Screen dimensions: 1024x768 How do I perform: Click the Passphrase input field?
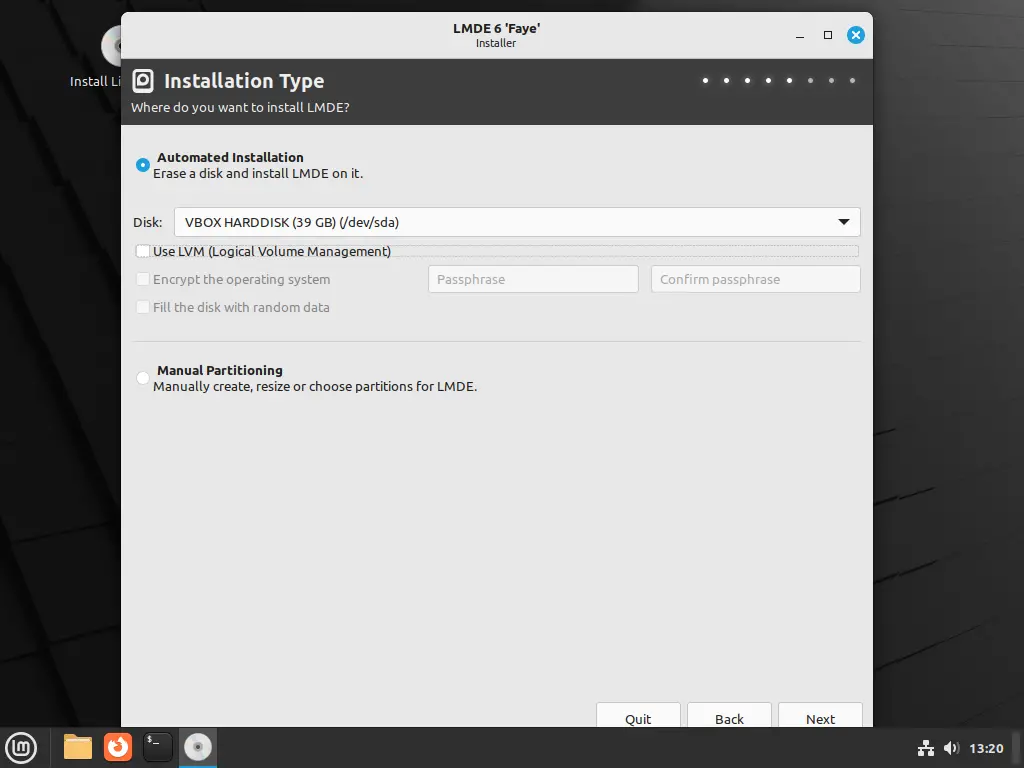[534, 280]
